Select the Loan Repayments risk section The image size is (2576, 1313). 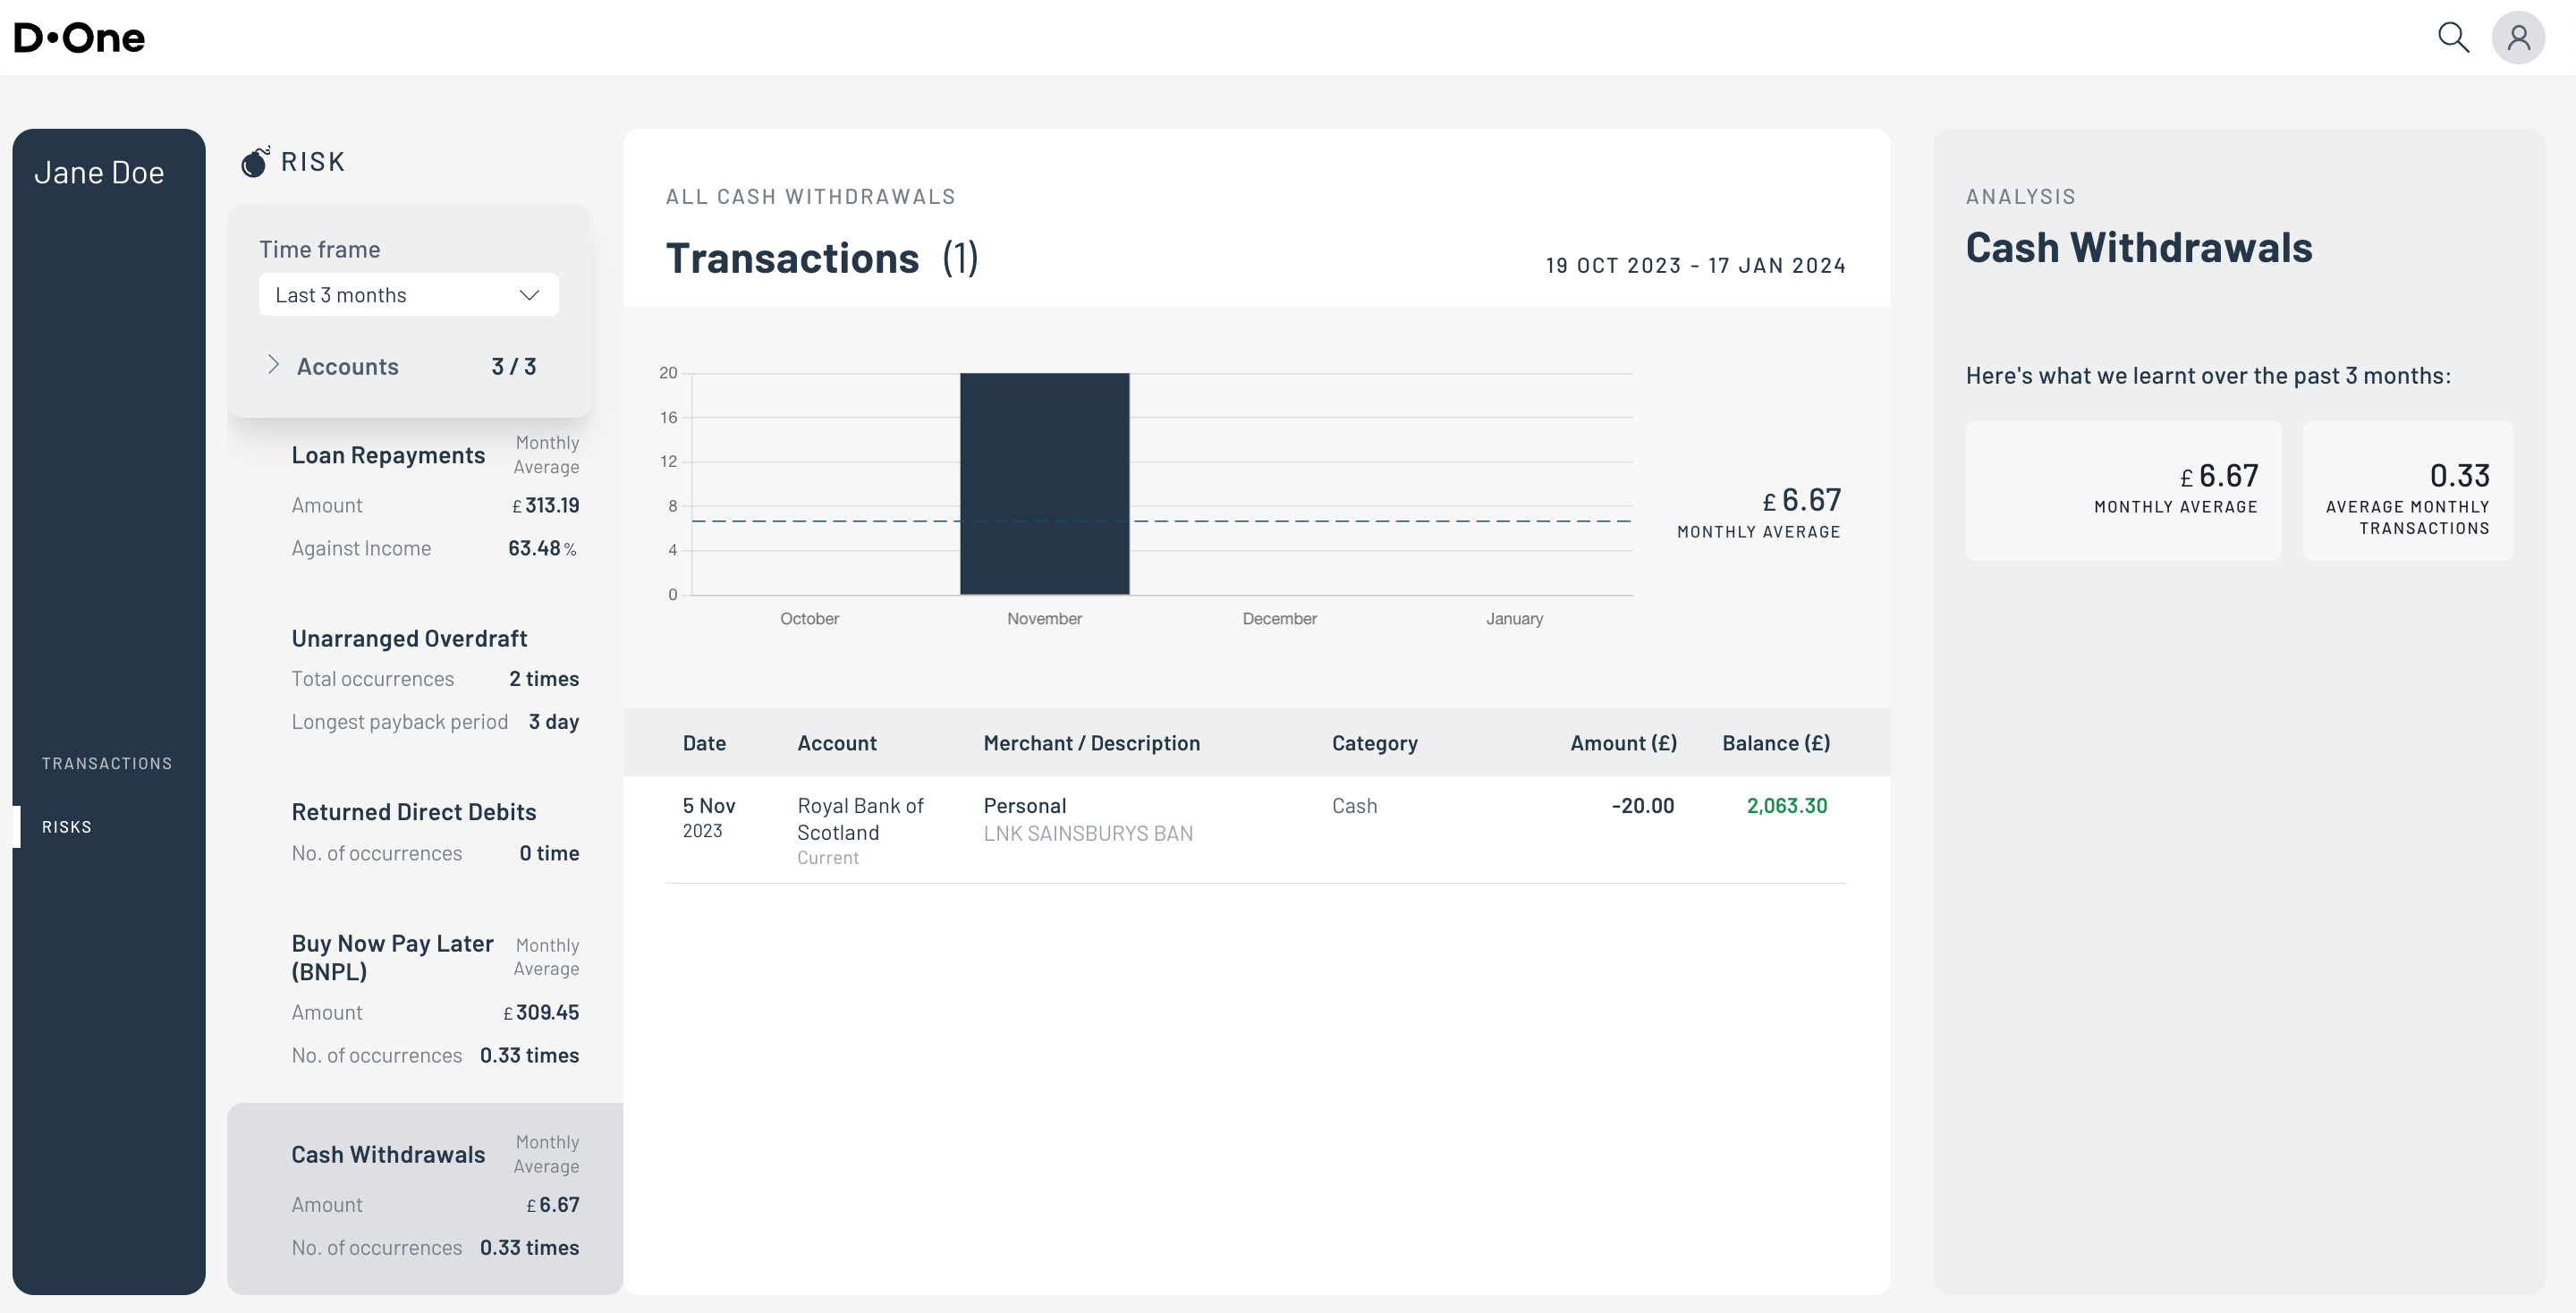pos(388,456)
